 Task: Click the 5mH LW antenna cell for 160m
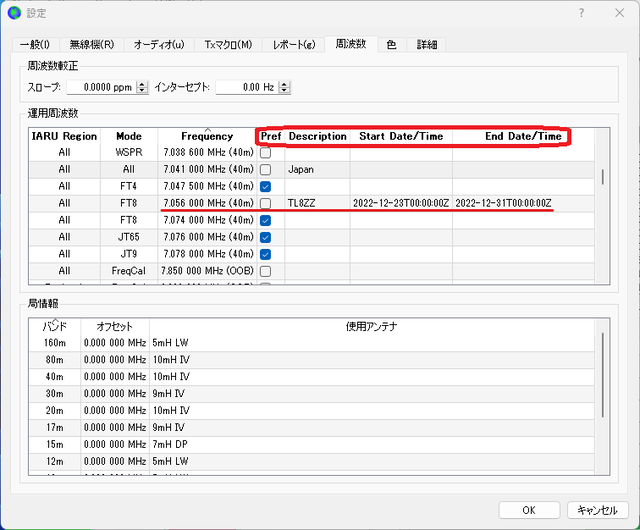[372, 343]
